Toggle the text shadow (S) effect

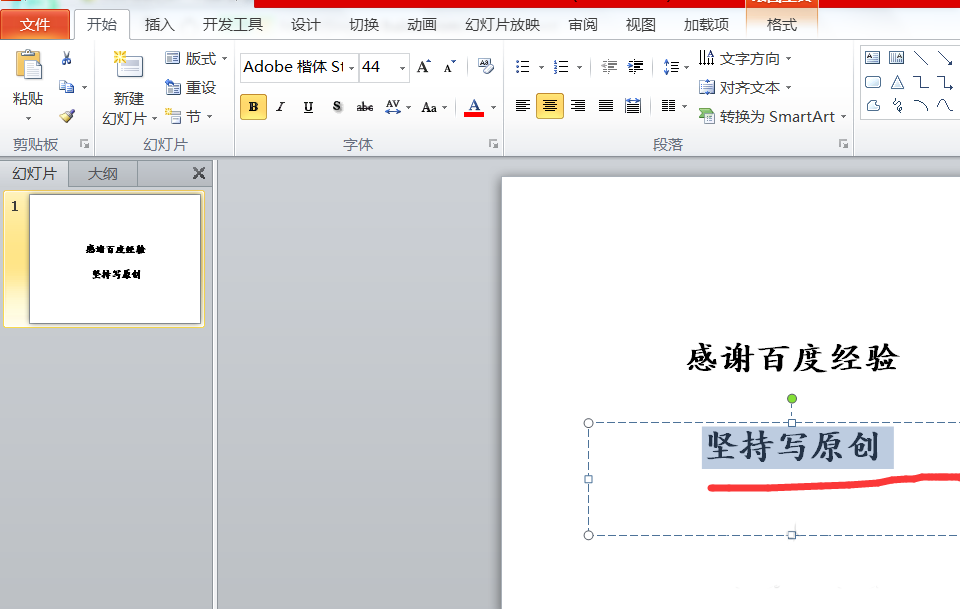(x=336, y=106)
